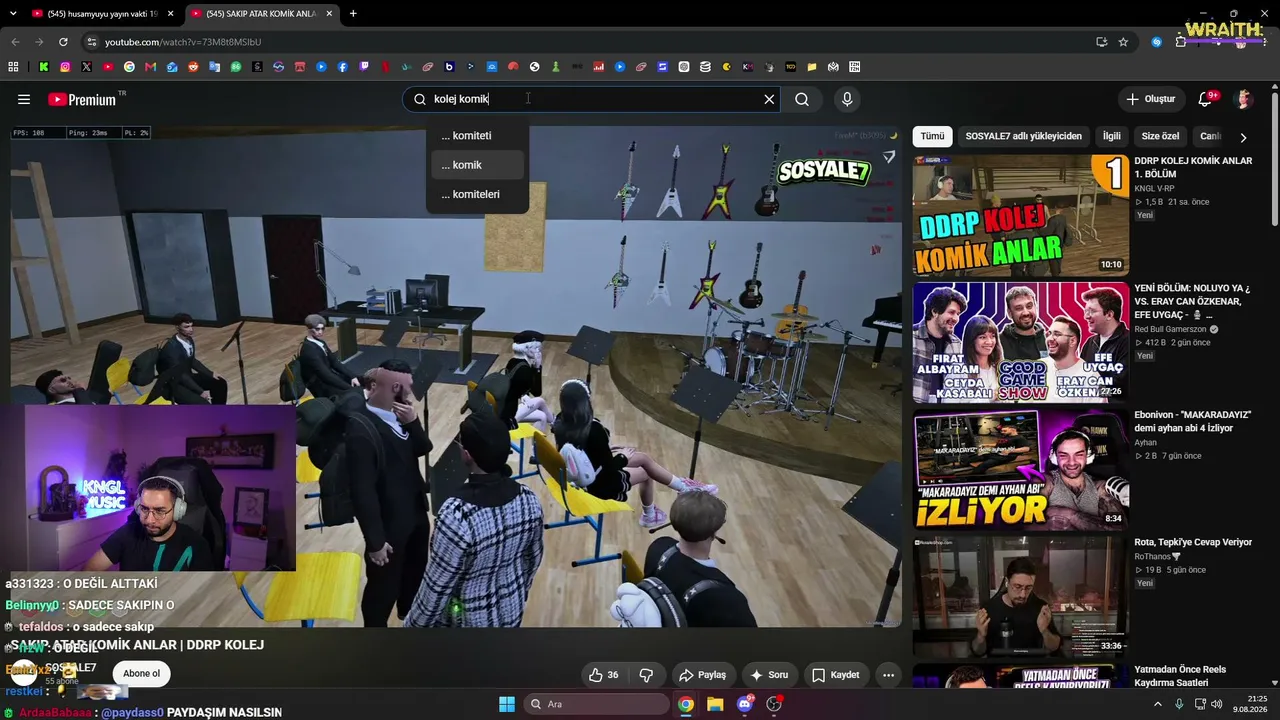Open 'DDRP KOLEJ KOMİK ANLAR' video thumbnail

click(x=1020, y=215)
